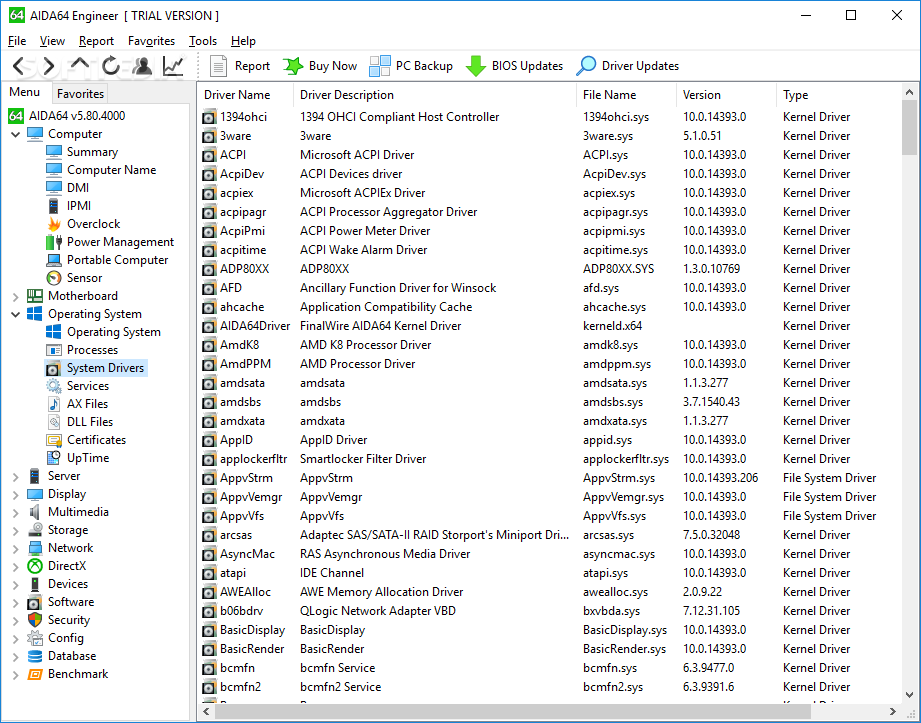The height and width of the screenshot is (723, 921).
Task: Select the Summary item icon in tree
Action: tap(53, 152)
